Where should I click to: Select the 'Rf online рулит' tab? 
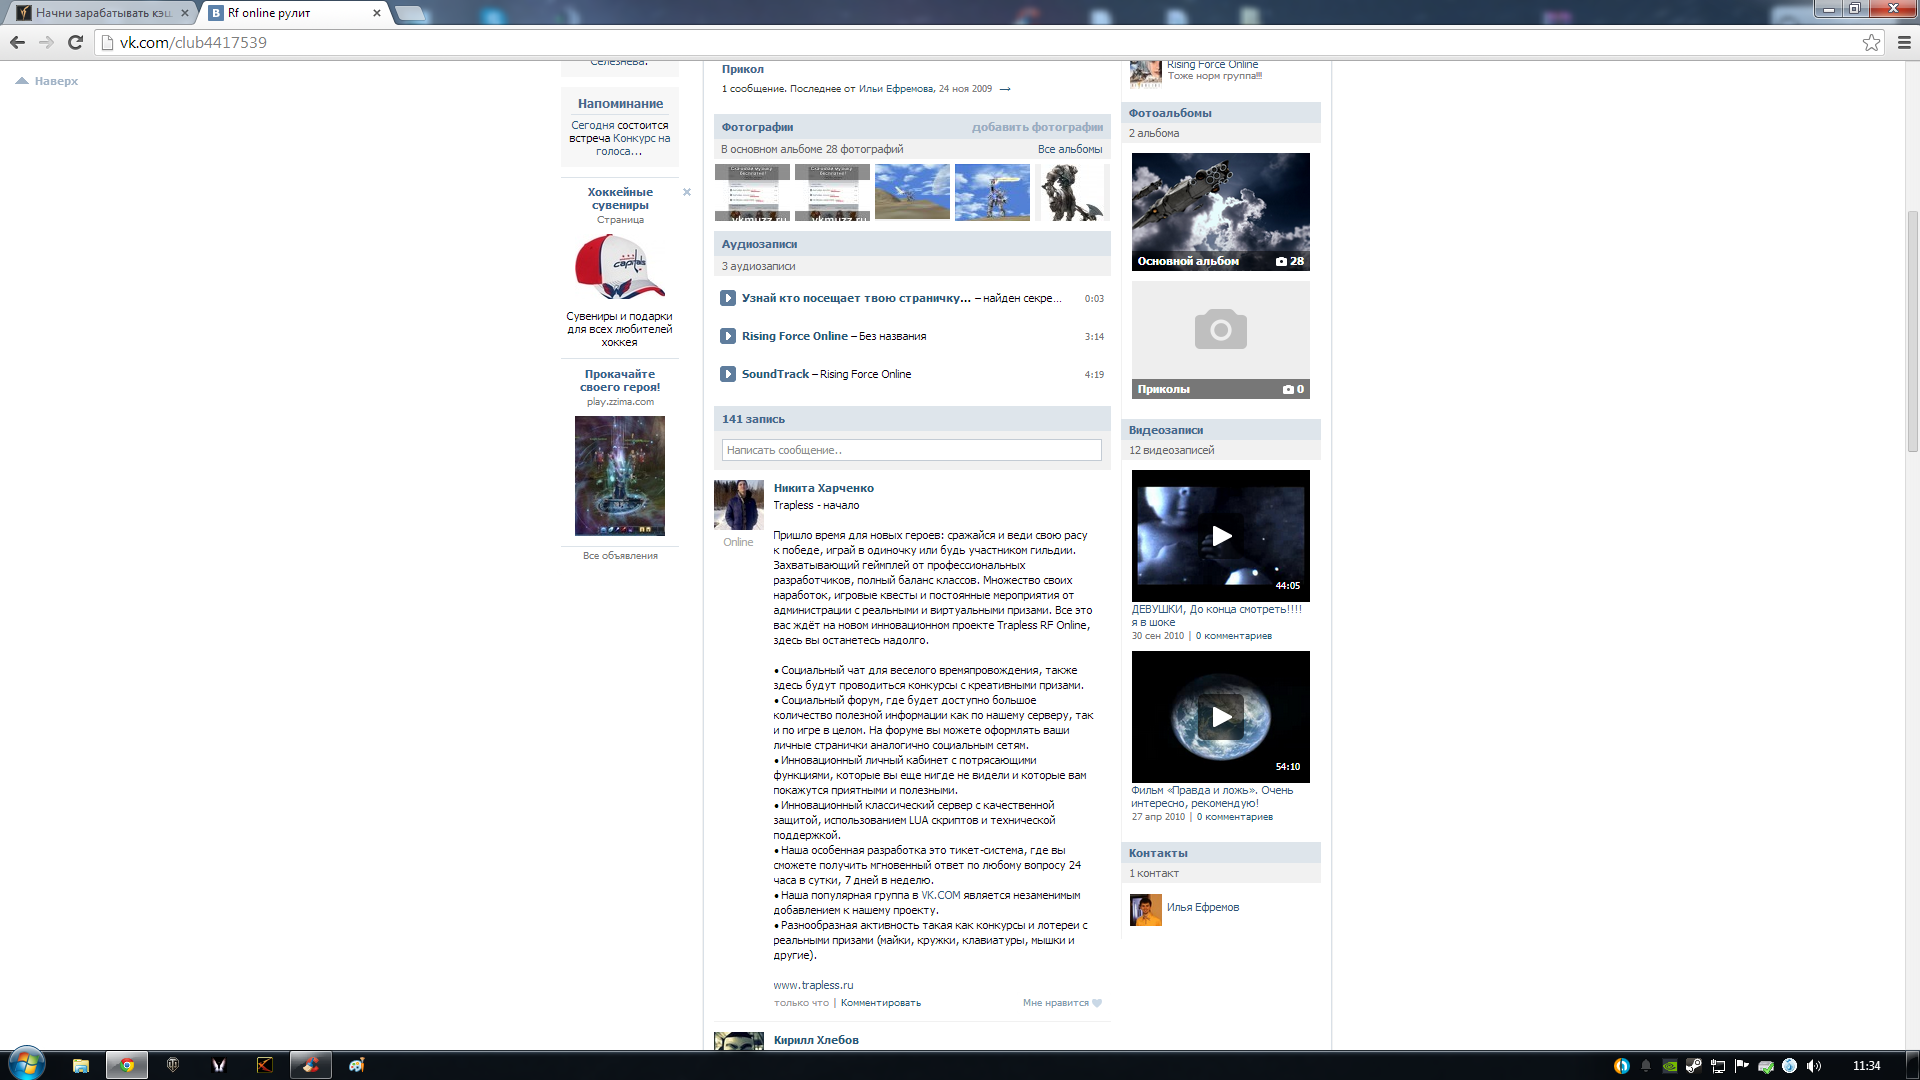pyautogui.click(x=295, y=13)
